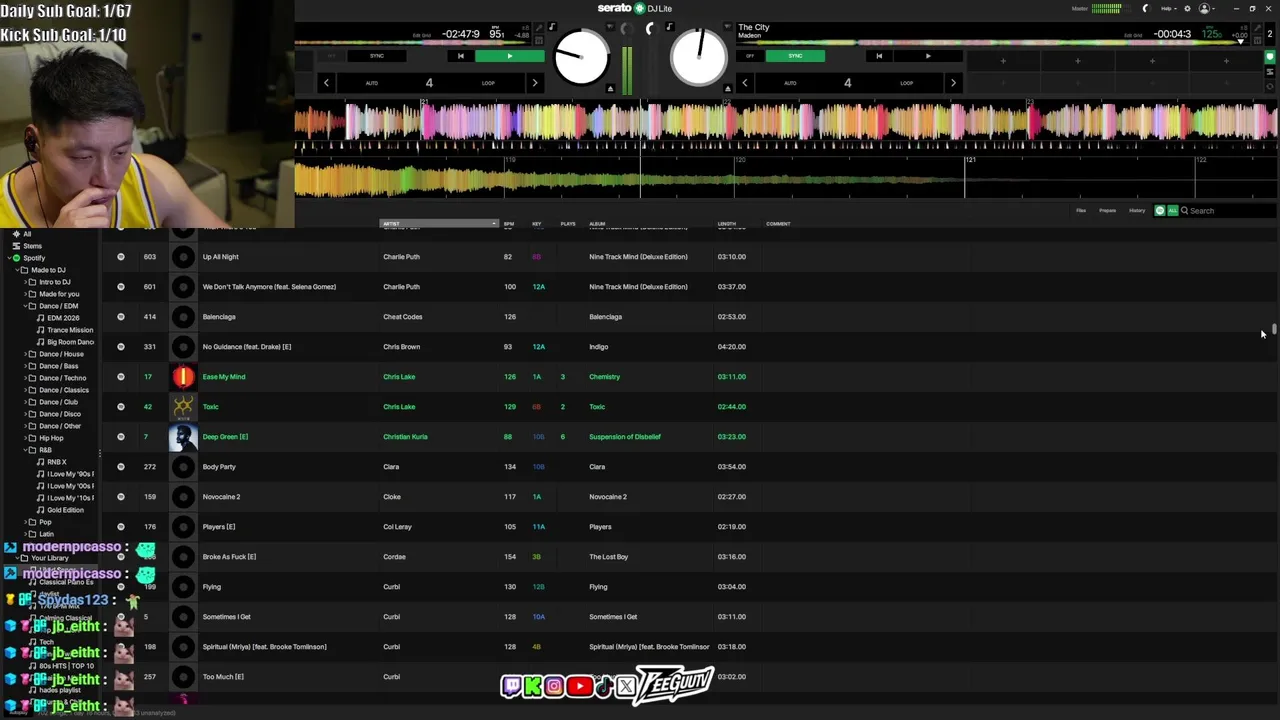This screenshot has height=720, width=1280.
Task: Click the right deck spinning platter
Action: point(699,57)
